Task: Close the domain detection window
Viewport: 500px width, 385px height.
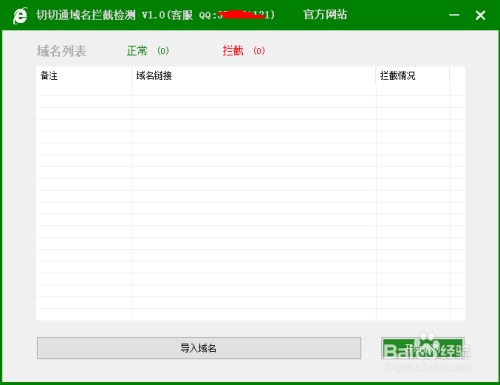Action: click(480, 15)
